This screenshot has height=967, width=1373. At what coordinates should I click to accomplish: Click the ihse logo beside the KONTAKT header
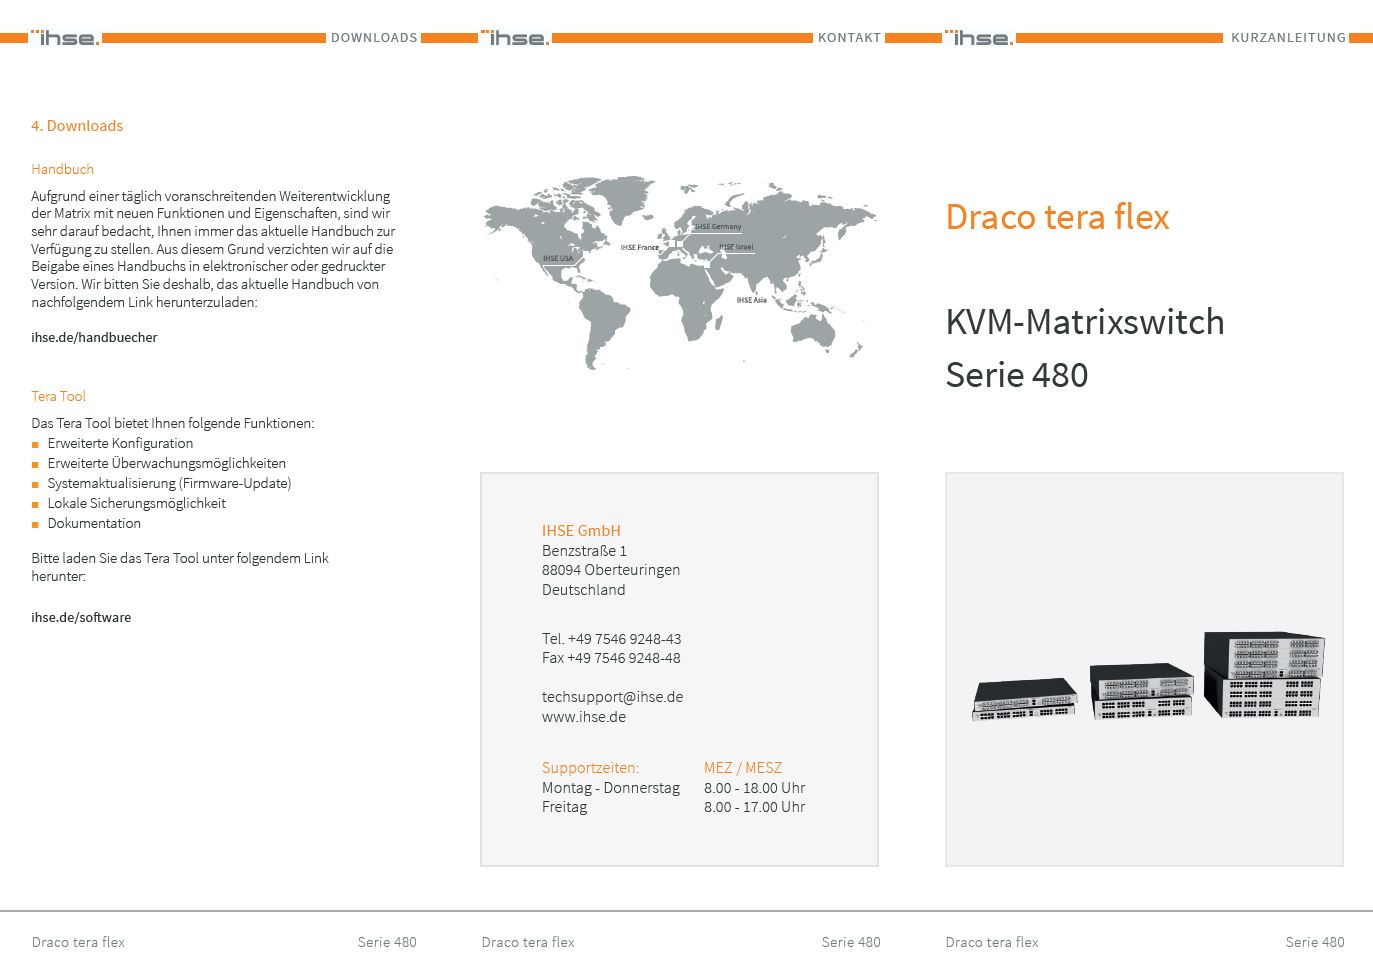pyautogui.click(x=515, y=38)
